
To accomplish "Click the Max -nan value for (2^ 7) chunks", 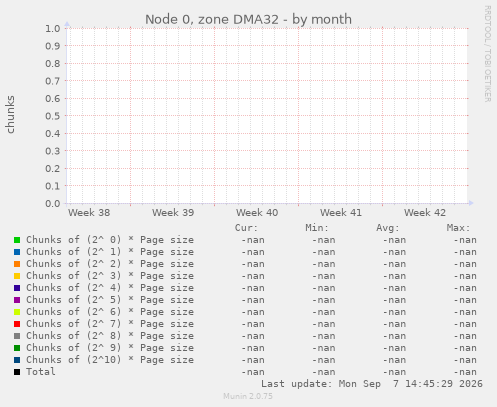I will coord(465,324).
